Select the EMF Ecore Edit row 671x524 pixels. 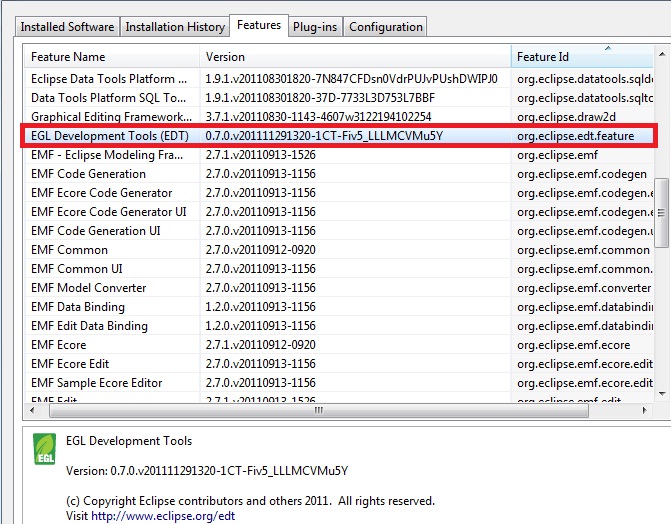click(x=339, y=364)
